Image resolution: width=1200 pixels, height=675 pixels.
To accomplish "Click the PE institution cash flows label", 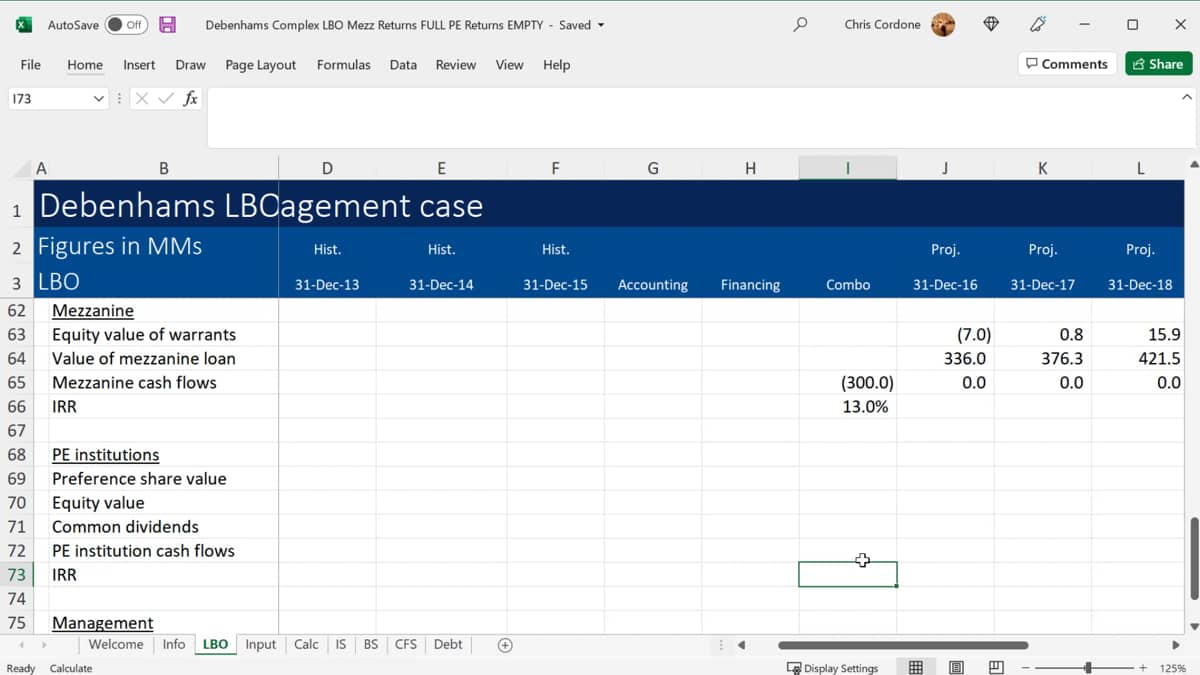I will click(143, 550).
